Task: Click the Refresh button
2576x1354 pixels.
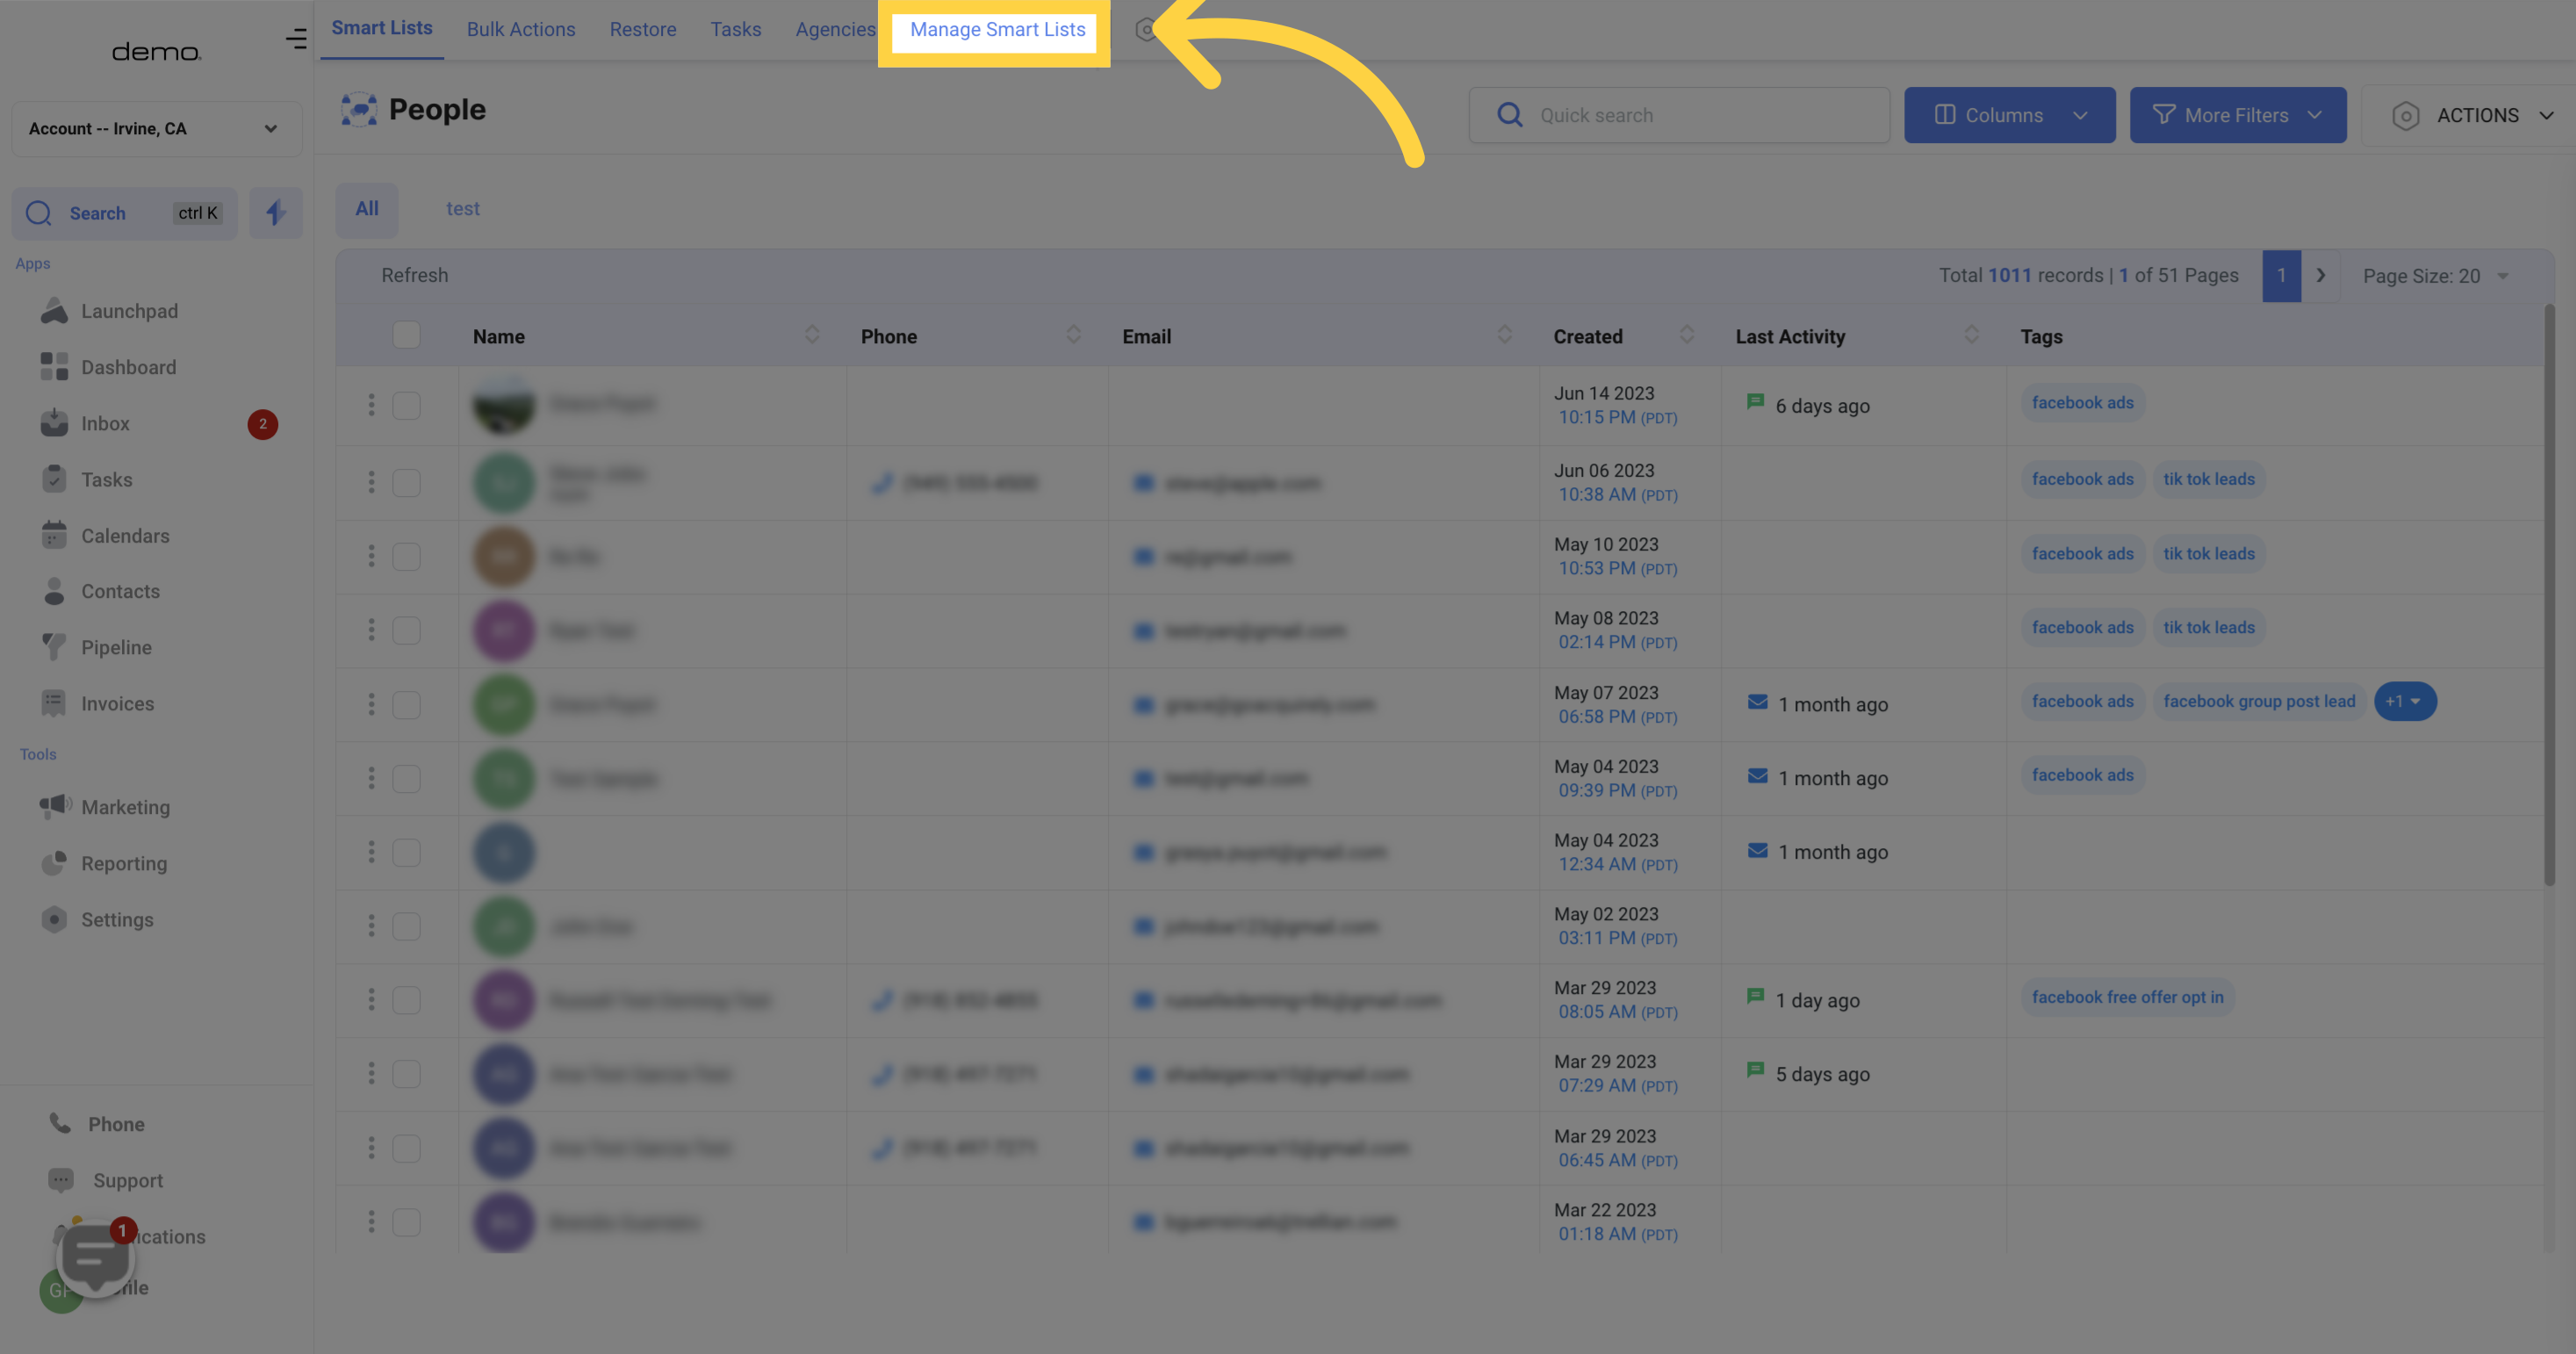Action: click(x=414, y=275)
